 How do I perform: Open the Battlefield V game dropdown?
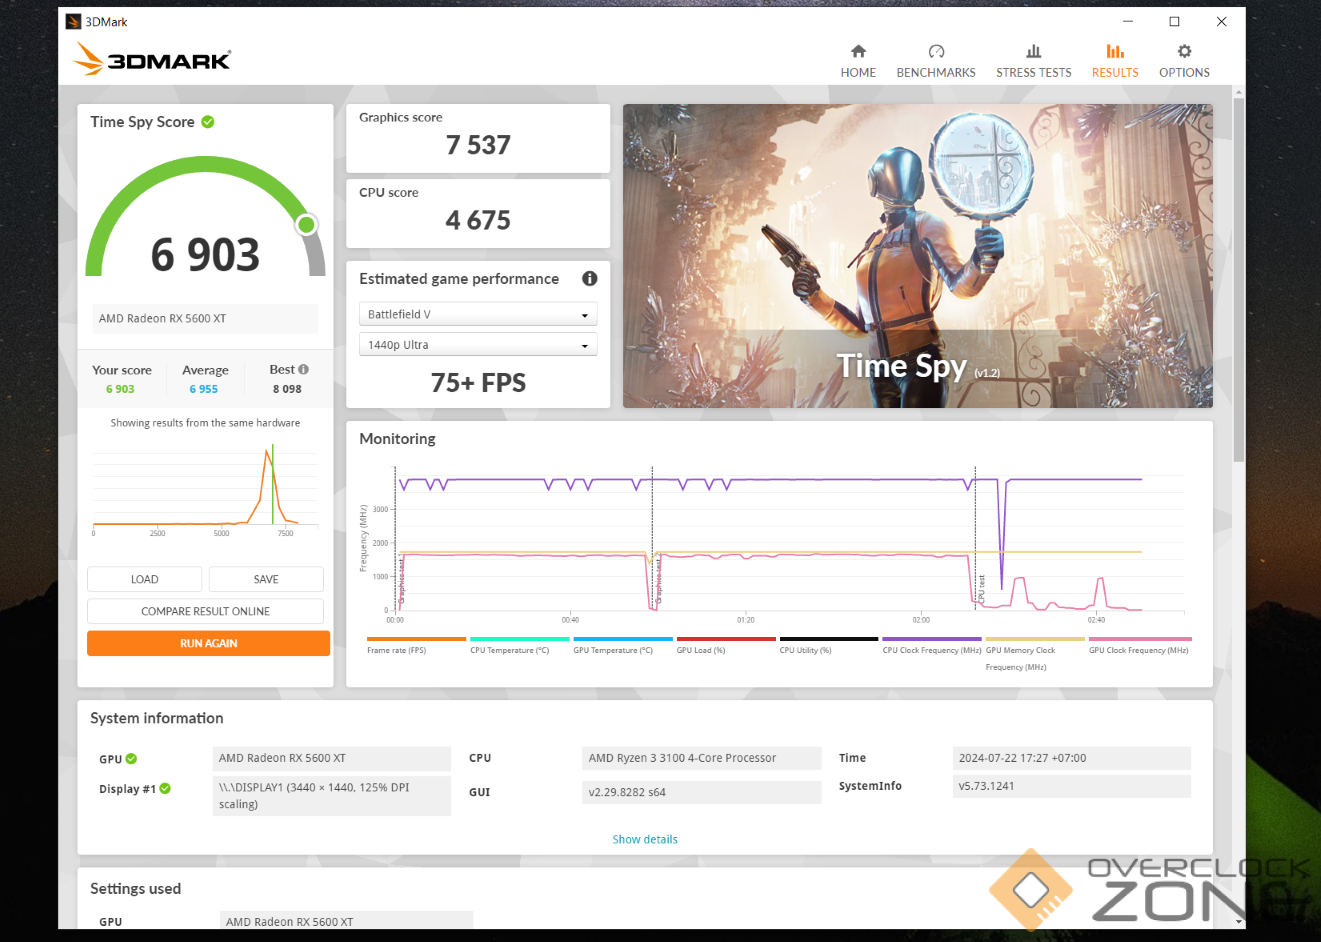tap(477, 314)
